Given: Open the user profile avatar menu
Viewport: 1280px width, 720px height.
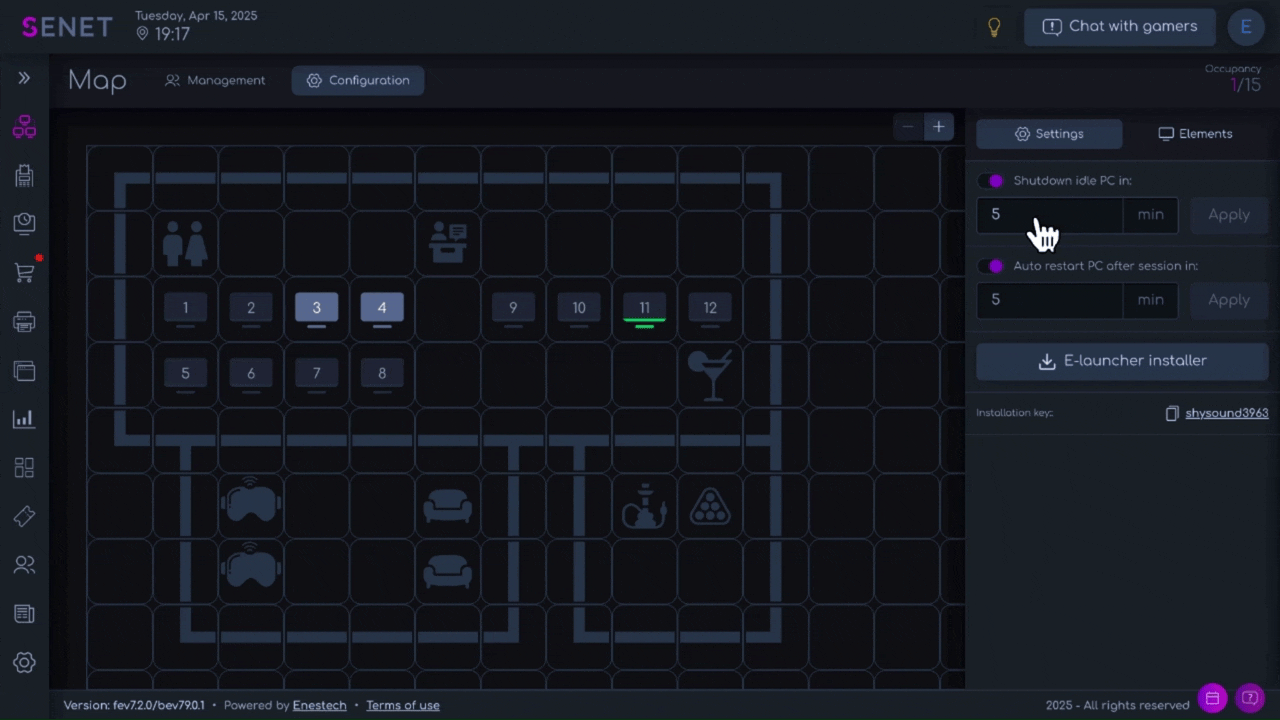Looking at the screenshot, I should [x=1246, y=27].
